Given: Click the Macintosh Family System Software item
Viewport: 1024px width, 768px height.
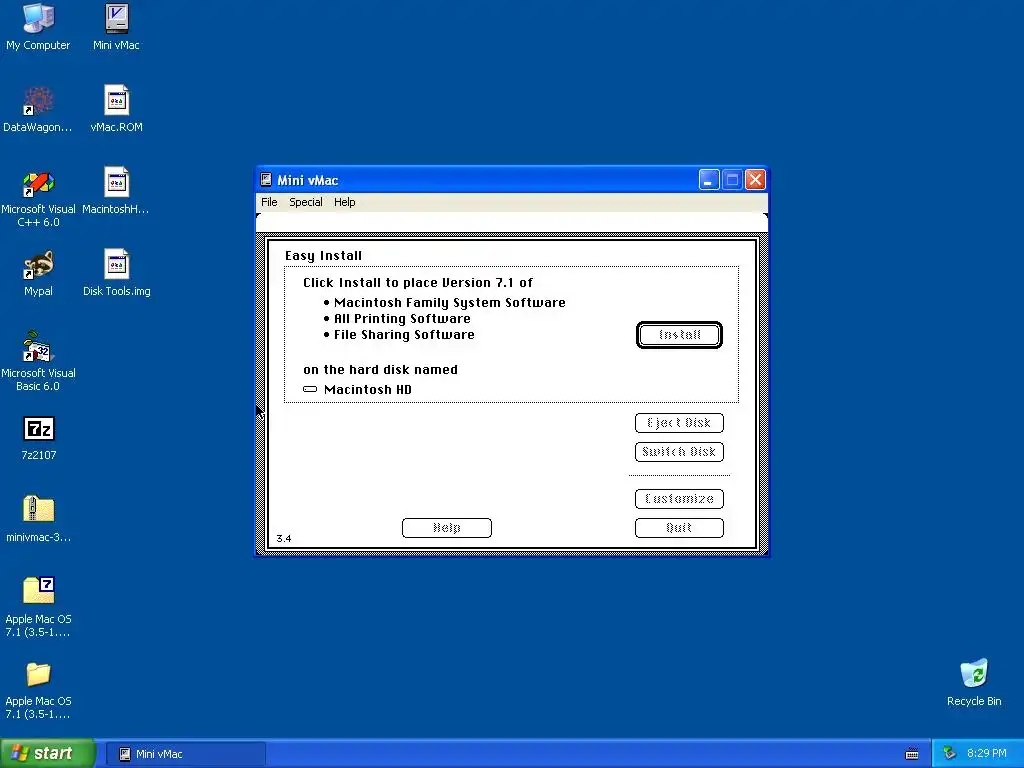Looking at the screenshot, I should tap(449, 302).
